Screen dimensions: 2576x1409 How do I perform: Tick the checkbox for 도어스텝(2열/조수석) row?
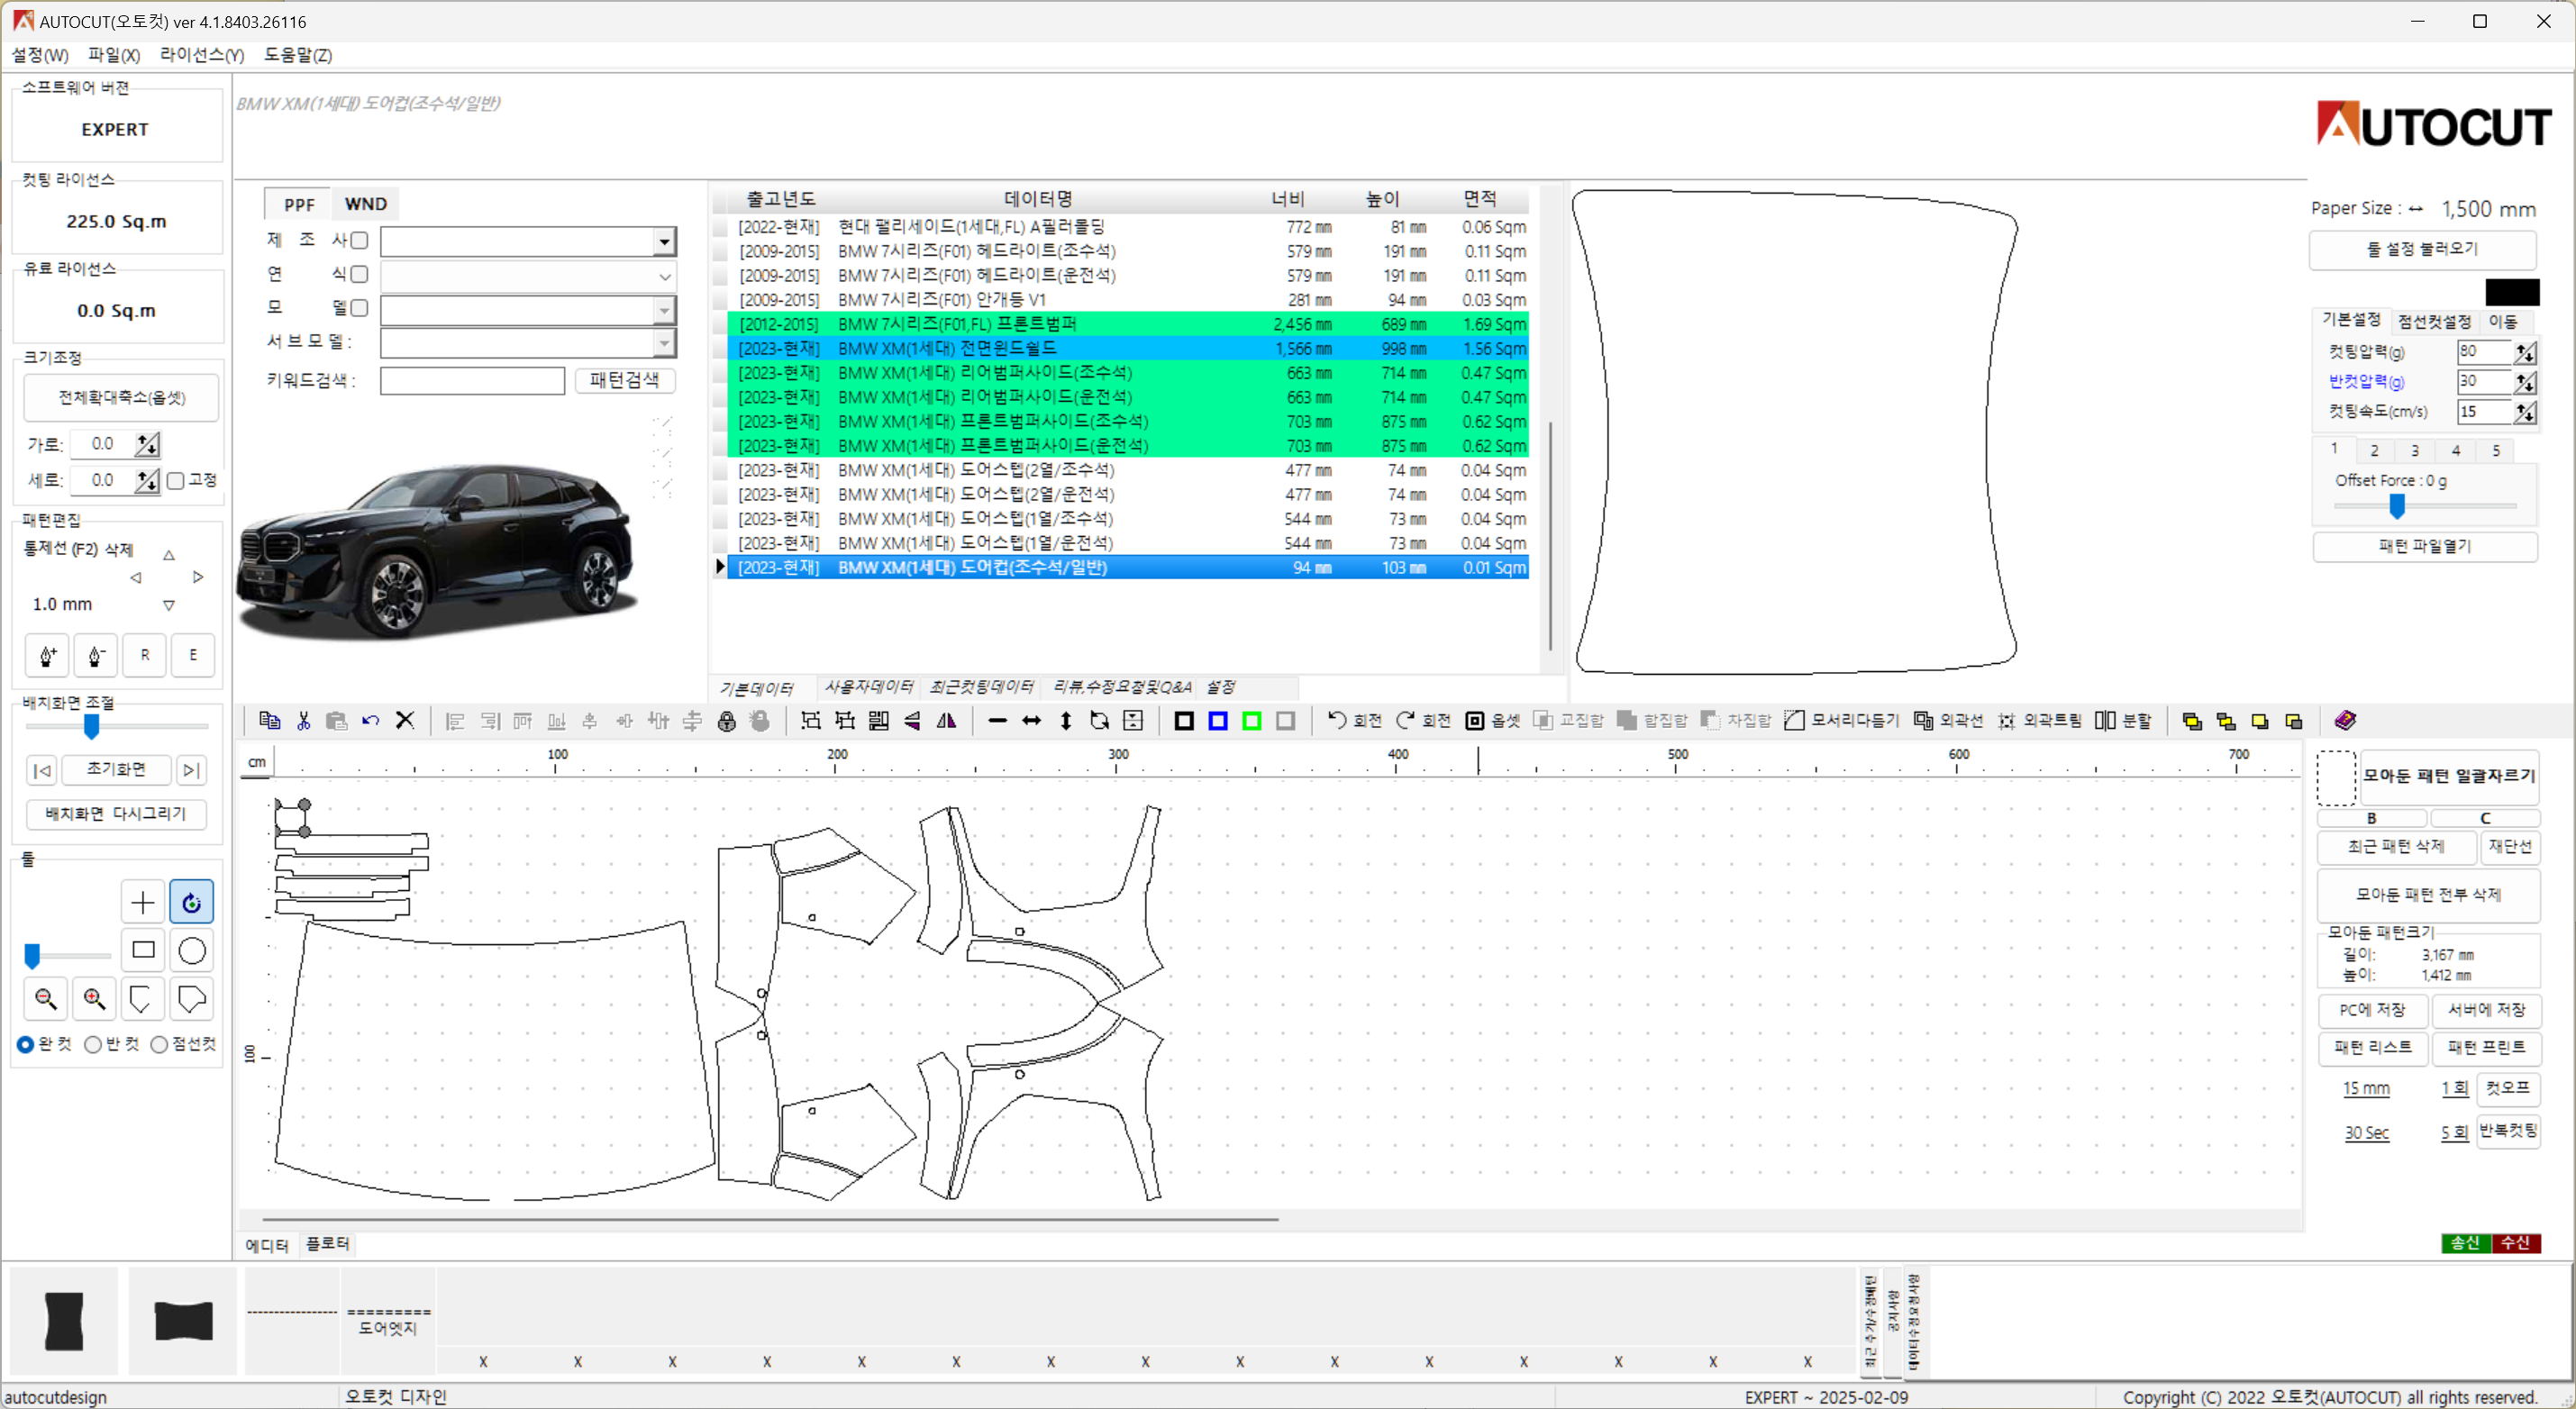pos(720,470)
